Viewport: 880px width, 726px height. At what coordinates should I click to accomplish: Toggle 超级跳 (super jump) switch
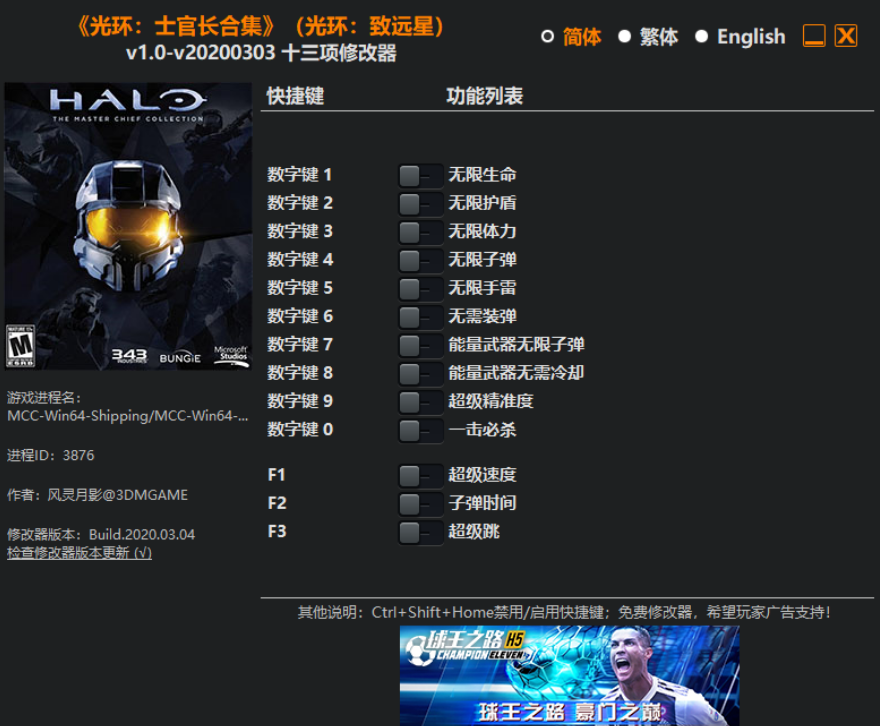tap(420, 532)
